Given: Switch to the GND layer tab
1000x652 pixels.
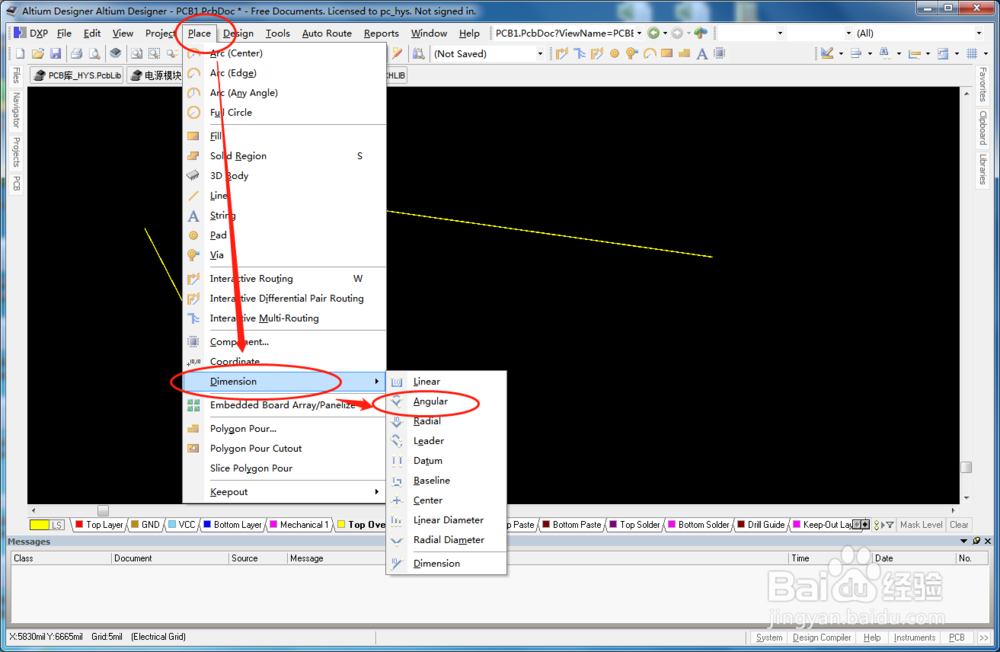Looking at the screenshot, I should point(145,524).
